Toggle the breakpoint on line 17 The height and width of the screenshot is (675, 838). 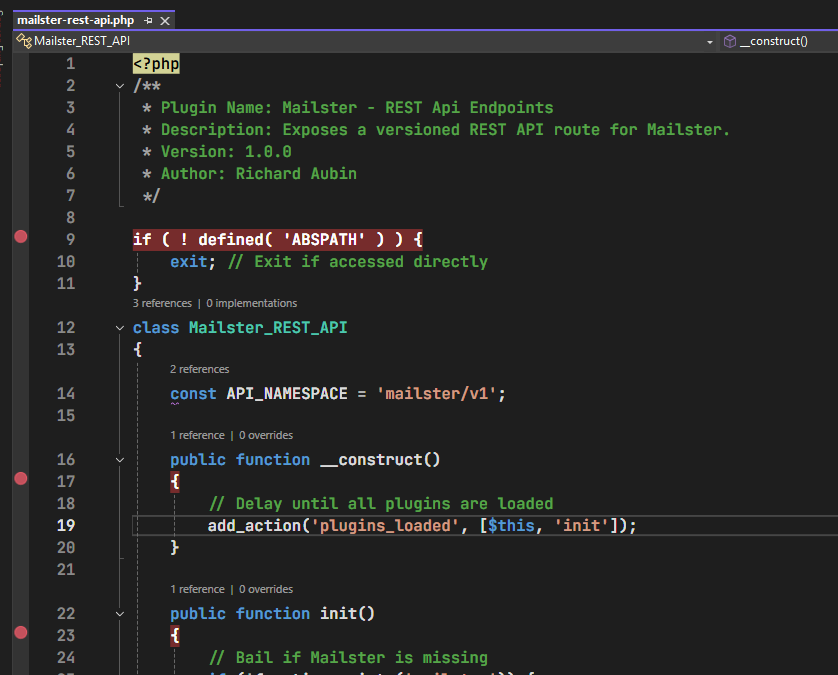click(20, 480)
